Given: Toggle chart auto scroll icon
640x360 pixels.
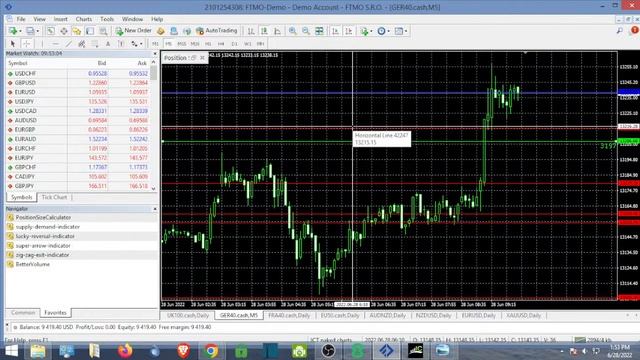Looking at the screenshot, I should click(335, 31).
